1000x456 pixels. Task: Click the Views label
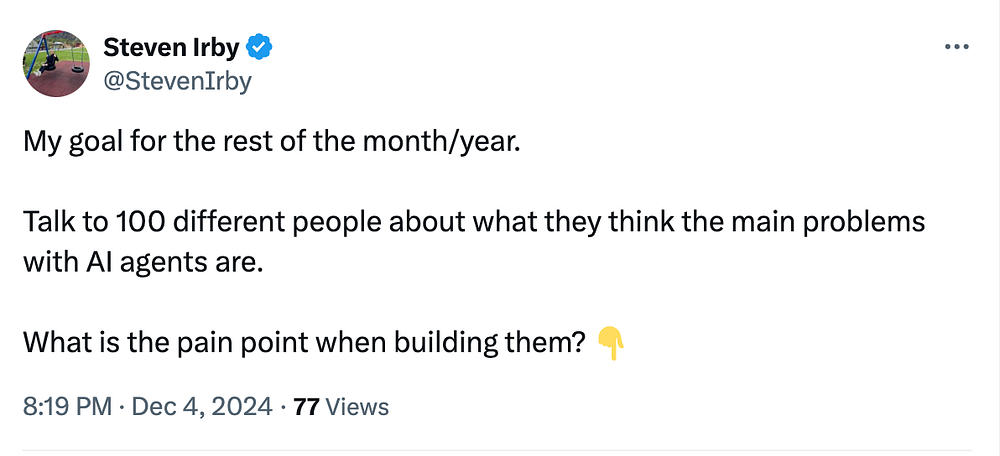coord(357,407)
